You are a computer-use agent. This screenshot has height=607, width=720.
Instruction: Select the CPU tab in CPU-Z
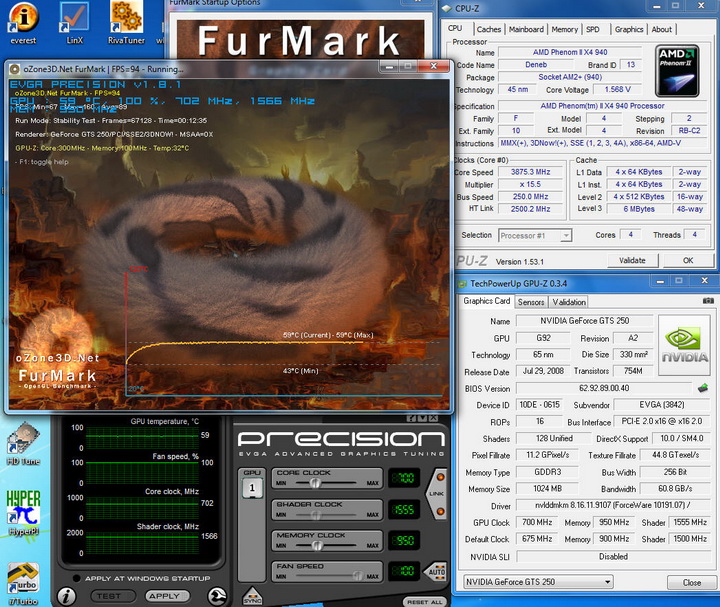pos(455,28)
